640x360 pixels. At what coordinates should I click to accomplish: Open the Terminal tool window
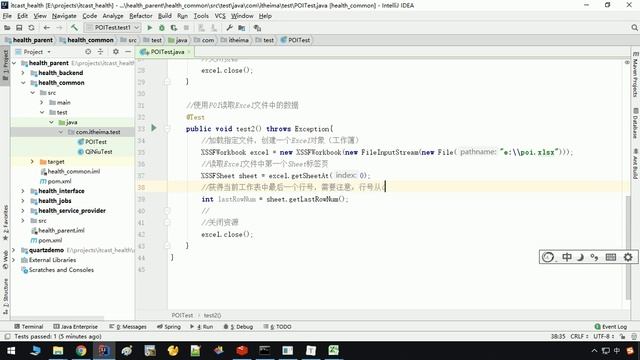(29, 327)
